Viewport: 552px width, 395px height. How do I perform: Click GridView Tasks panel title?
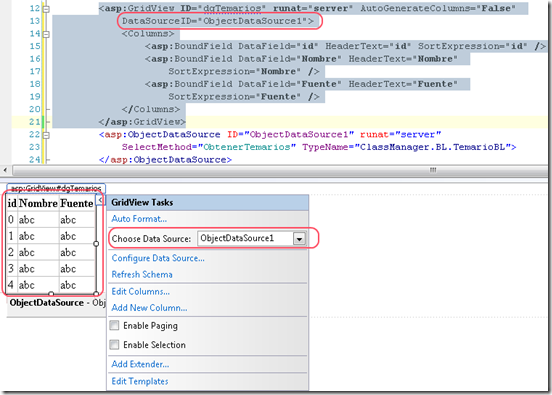pyautogui.click(x=142, y=202)
